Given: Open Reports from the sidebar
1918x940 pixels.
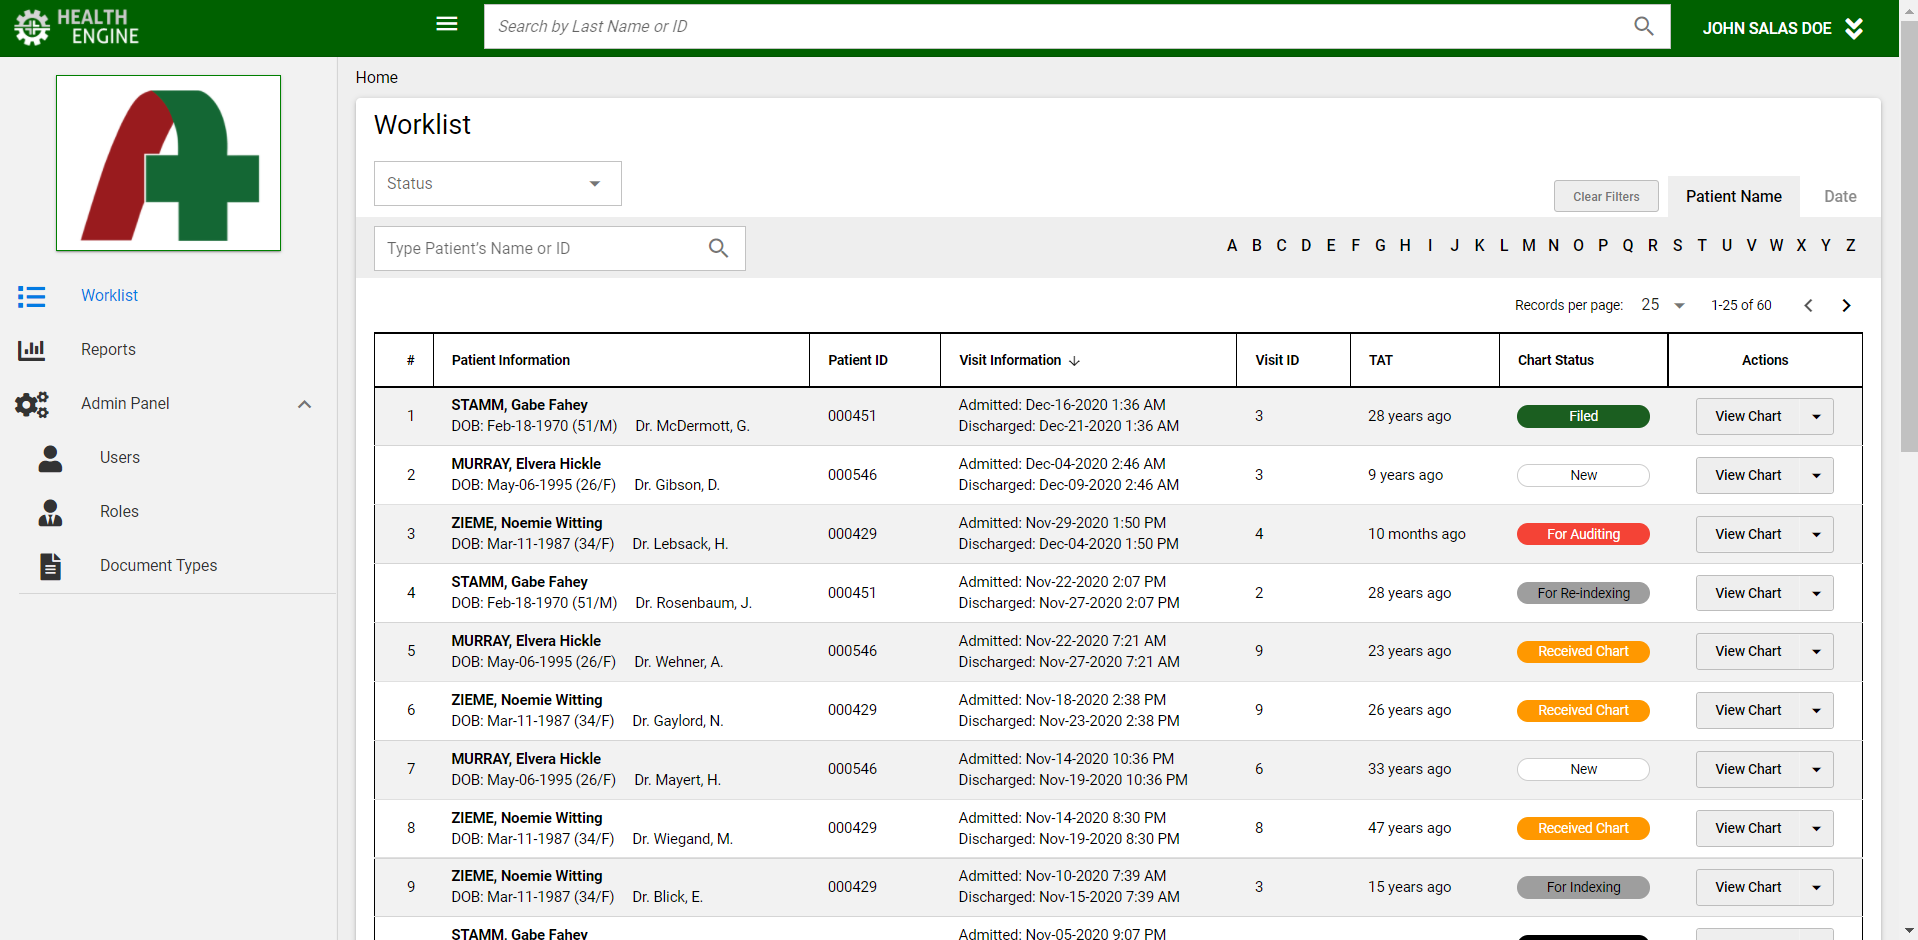Looking at the screenshot, I should coord(108,350).
